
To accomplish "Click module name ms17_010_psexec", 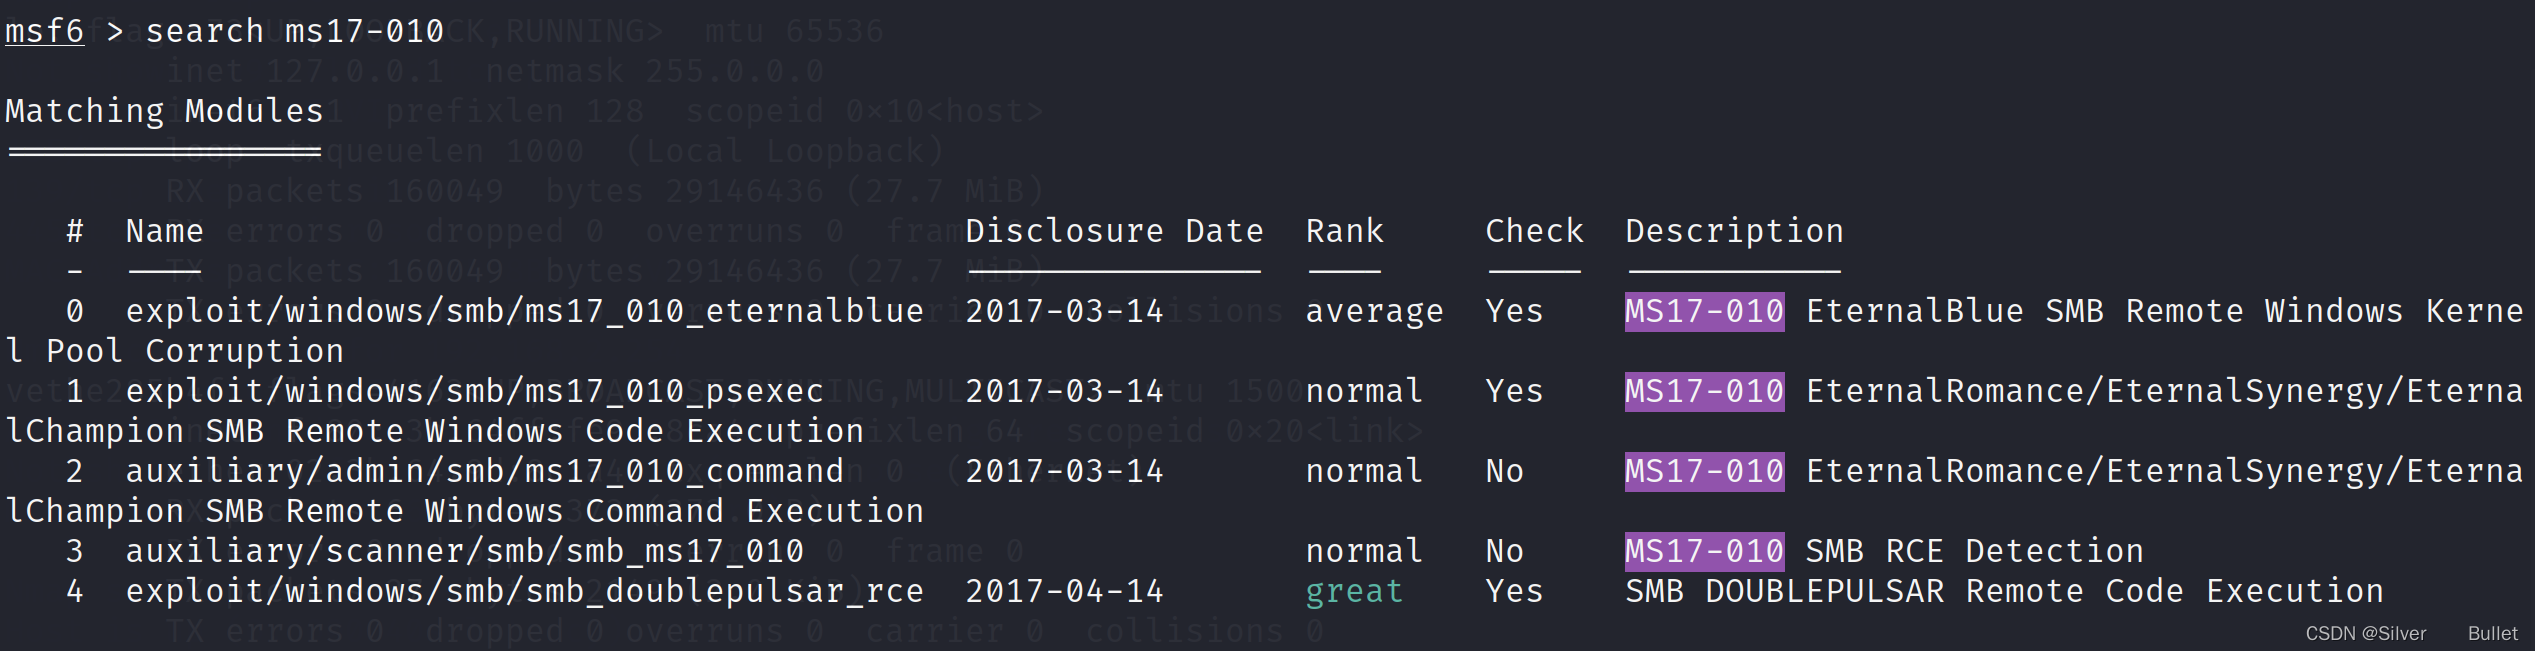I will [x=474, y=391].
